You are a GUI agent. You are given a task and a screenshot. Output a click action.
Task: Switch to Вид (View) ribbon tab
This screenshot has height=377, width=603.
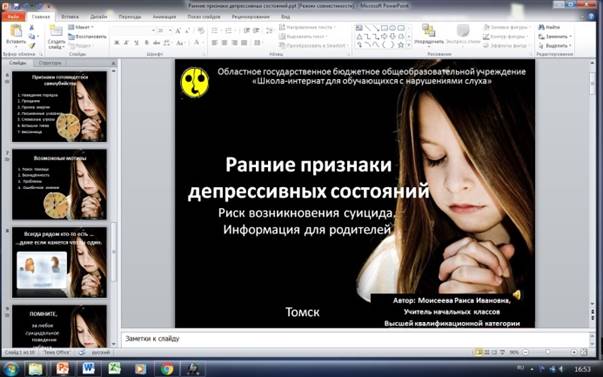click(x=285, y=17)
